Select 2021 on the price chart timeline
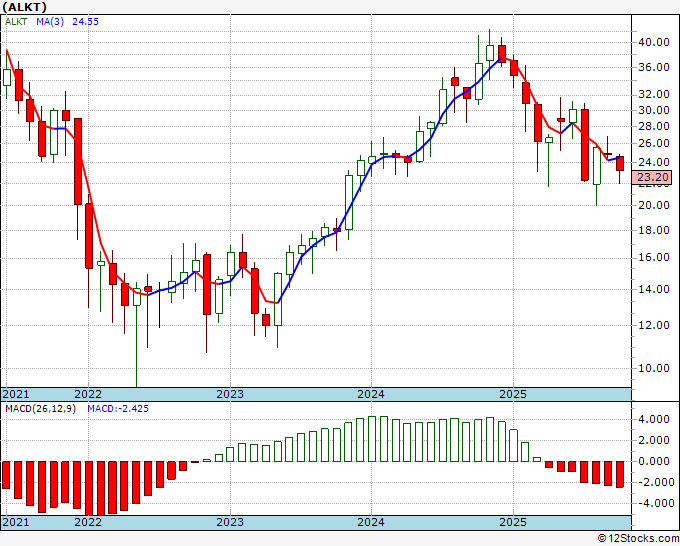The width and height of the screenshot is (680, 546). pyautogui.click(x=16, y=394)
